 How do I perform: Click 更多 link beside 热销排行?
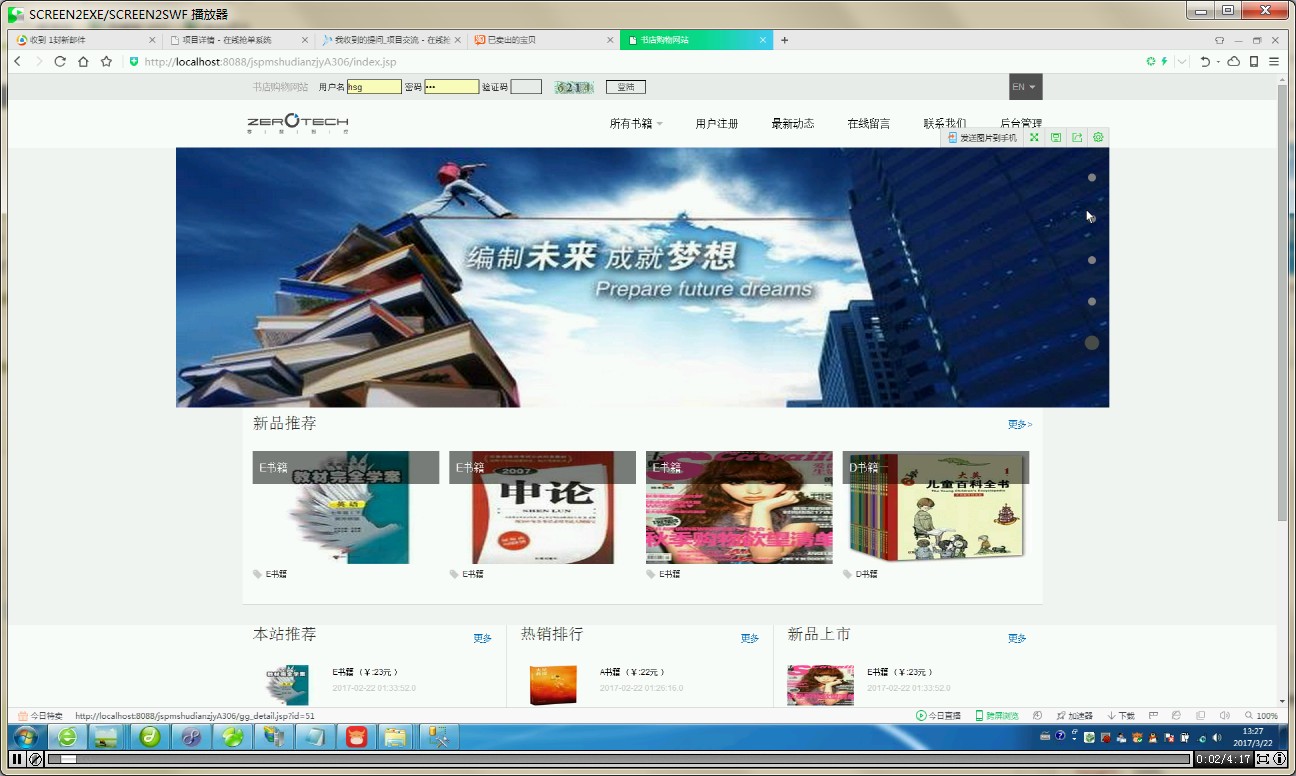tap(750, 638)
